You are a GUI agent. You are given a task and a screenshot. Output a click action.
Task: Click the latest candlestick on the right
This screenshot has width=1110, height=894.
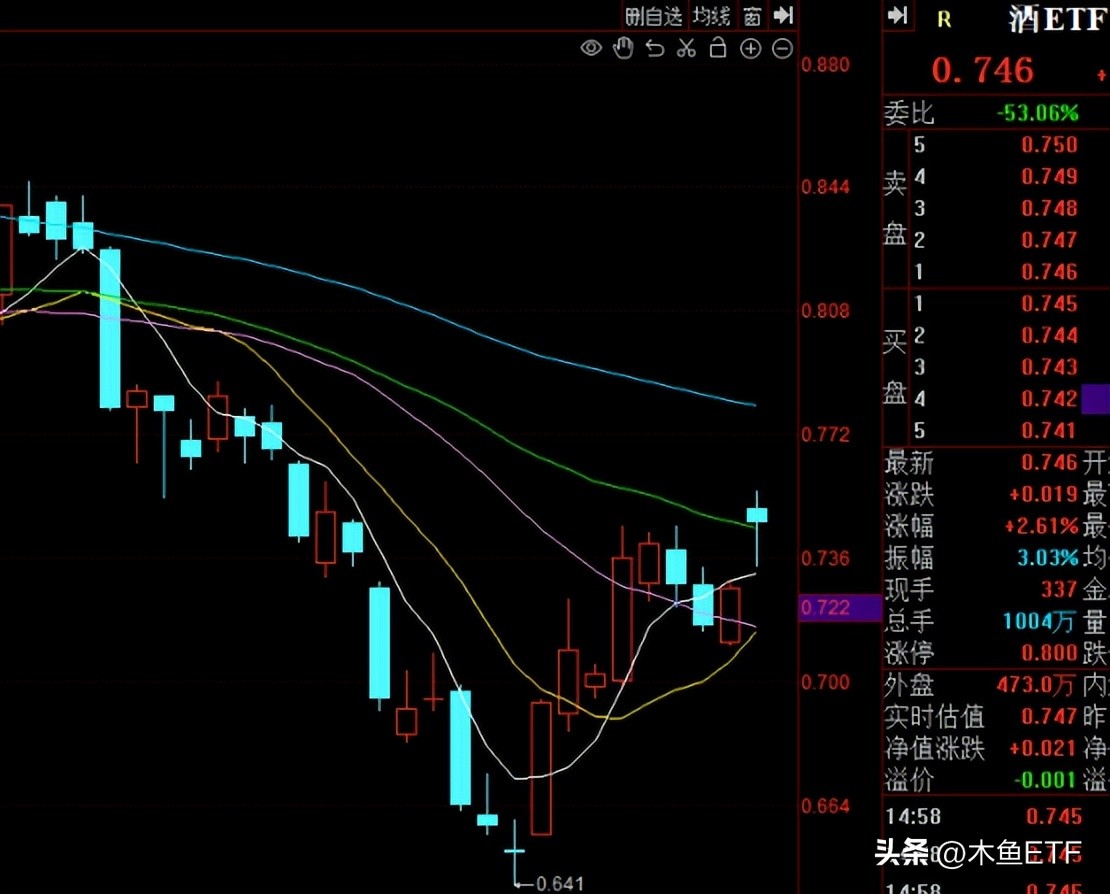click(x=757, y=515)
